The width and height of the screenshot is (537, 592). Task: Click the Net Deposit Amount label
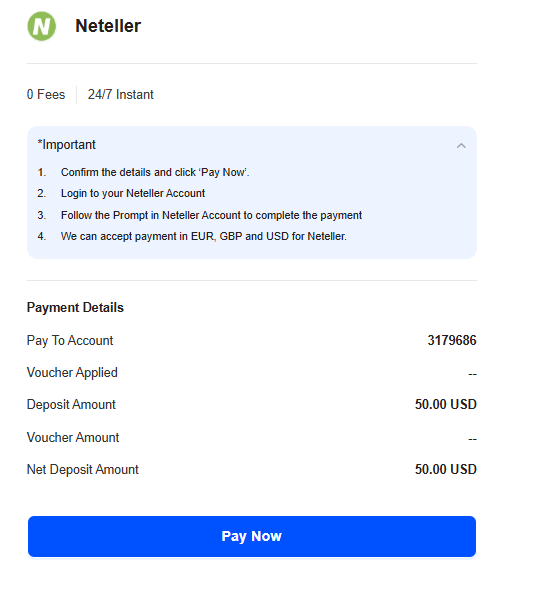coord(83,470)
